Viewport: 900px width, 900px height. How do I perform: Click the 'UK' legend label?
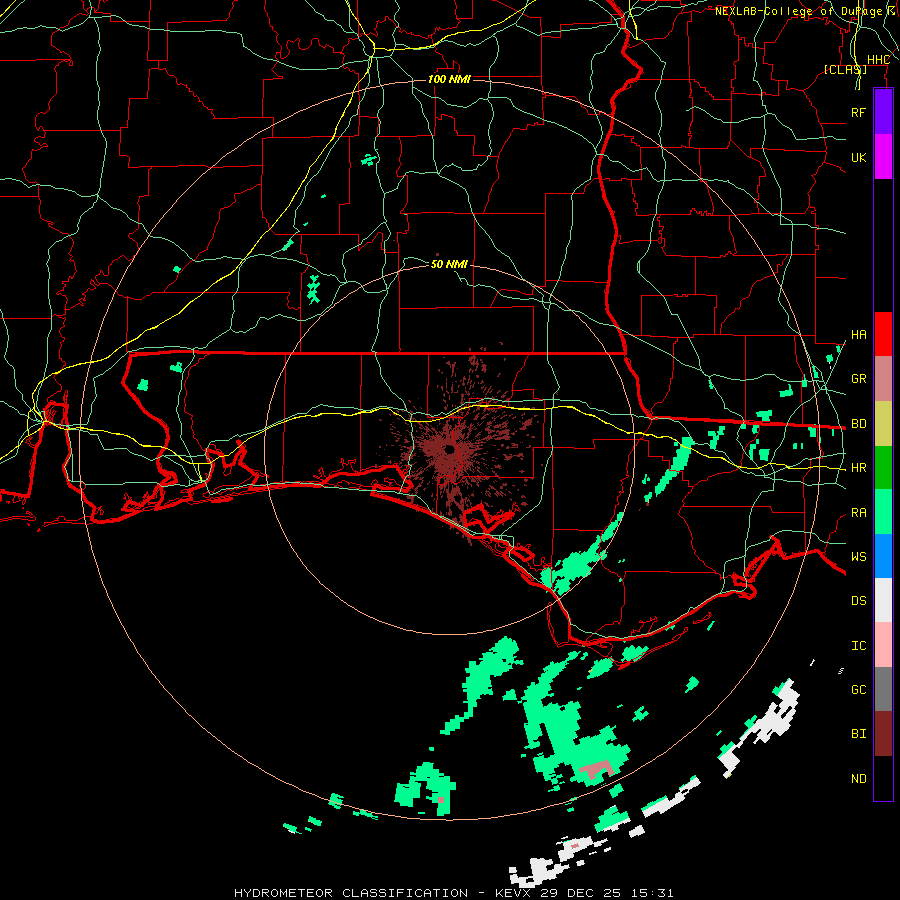tap(858, 157)
